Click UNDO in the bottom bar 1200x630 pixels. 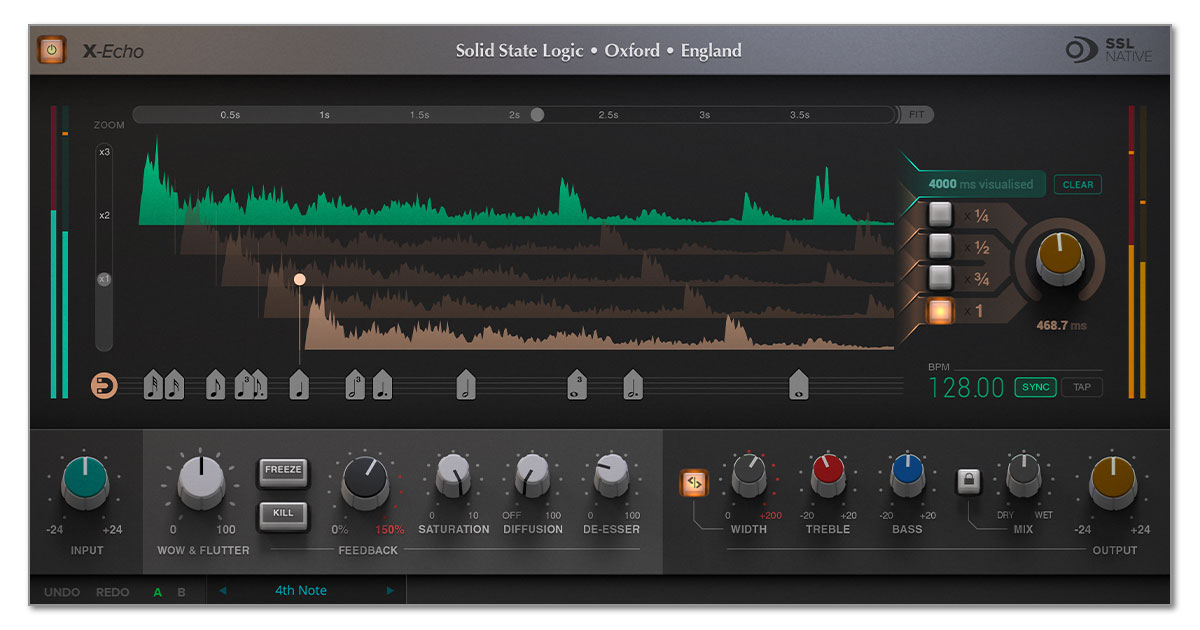[62, 592]
